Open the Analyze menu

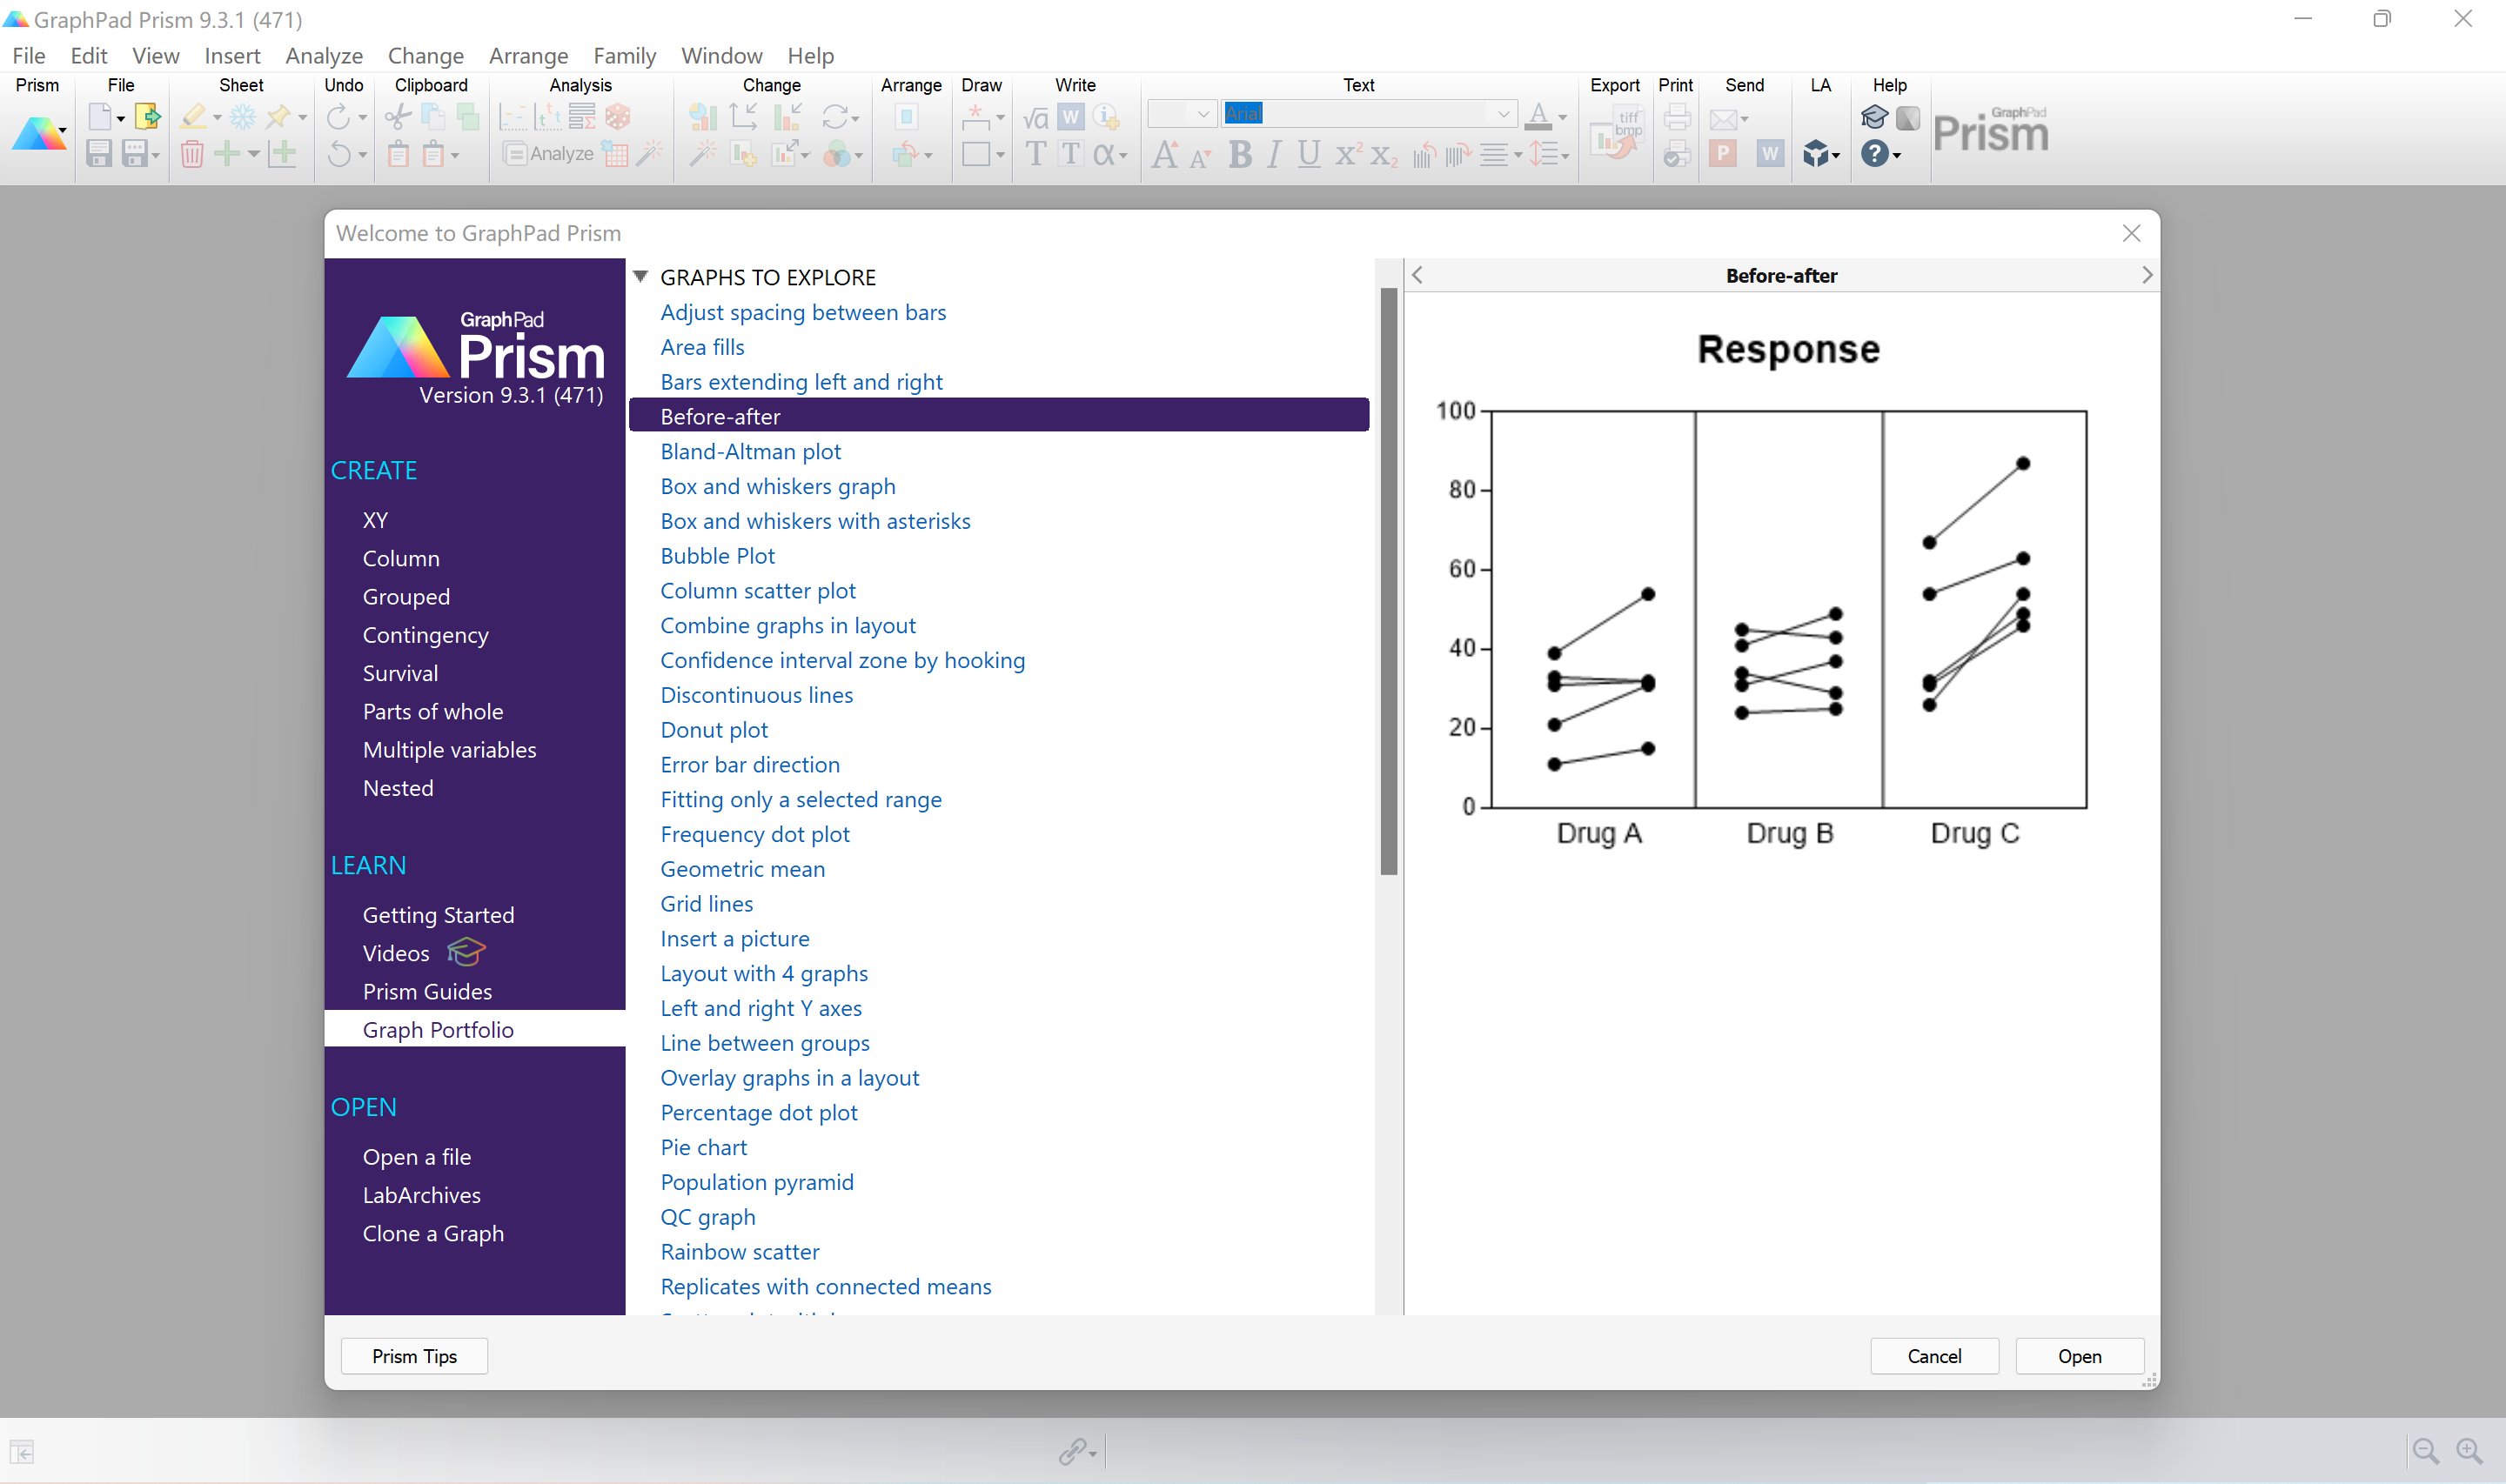tap(323, 56)
